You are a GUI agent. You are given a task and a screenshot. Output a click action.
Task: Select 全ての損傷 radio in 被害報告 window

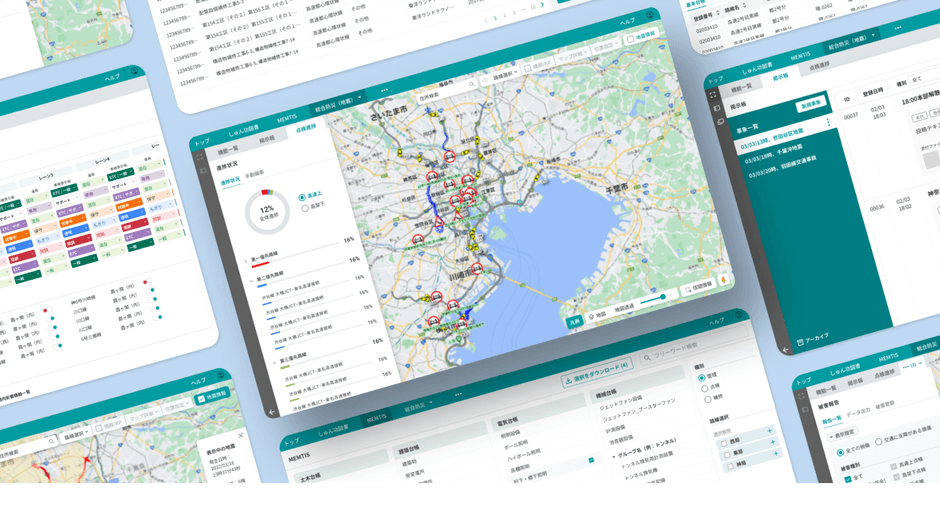tap(840, 451)
